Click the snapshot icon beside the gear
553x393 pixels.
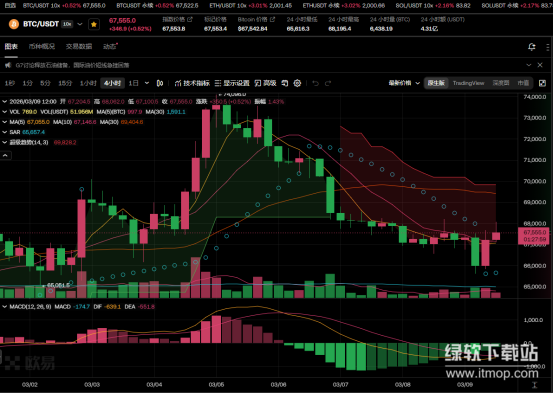[x=285, y=83]
